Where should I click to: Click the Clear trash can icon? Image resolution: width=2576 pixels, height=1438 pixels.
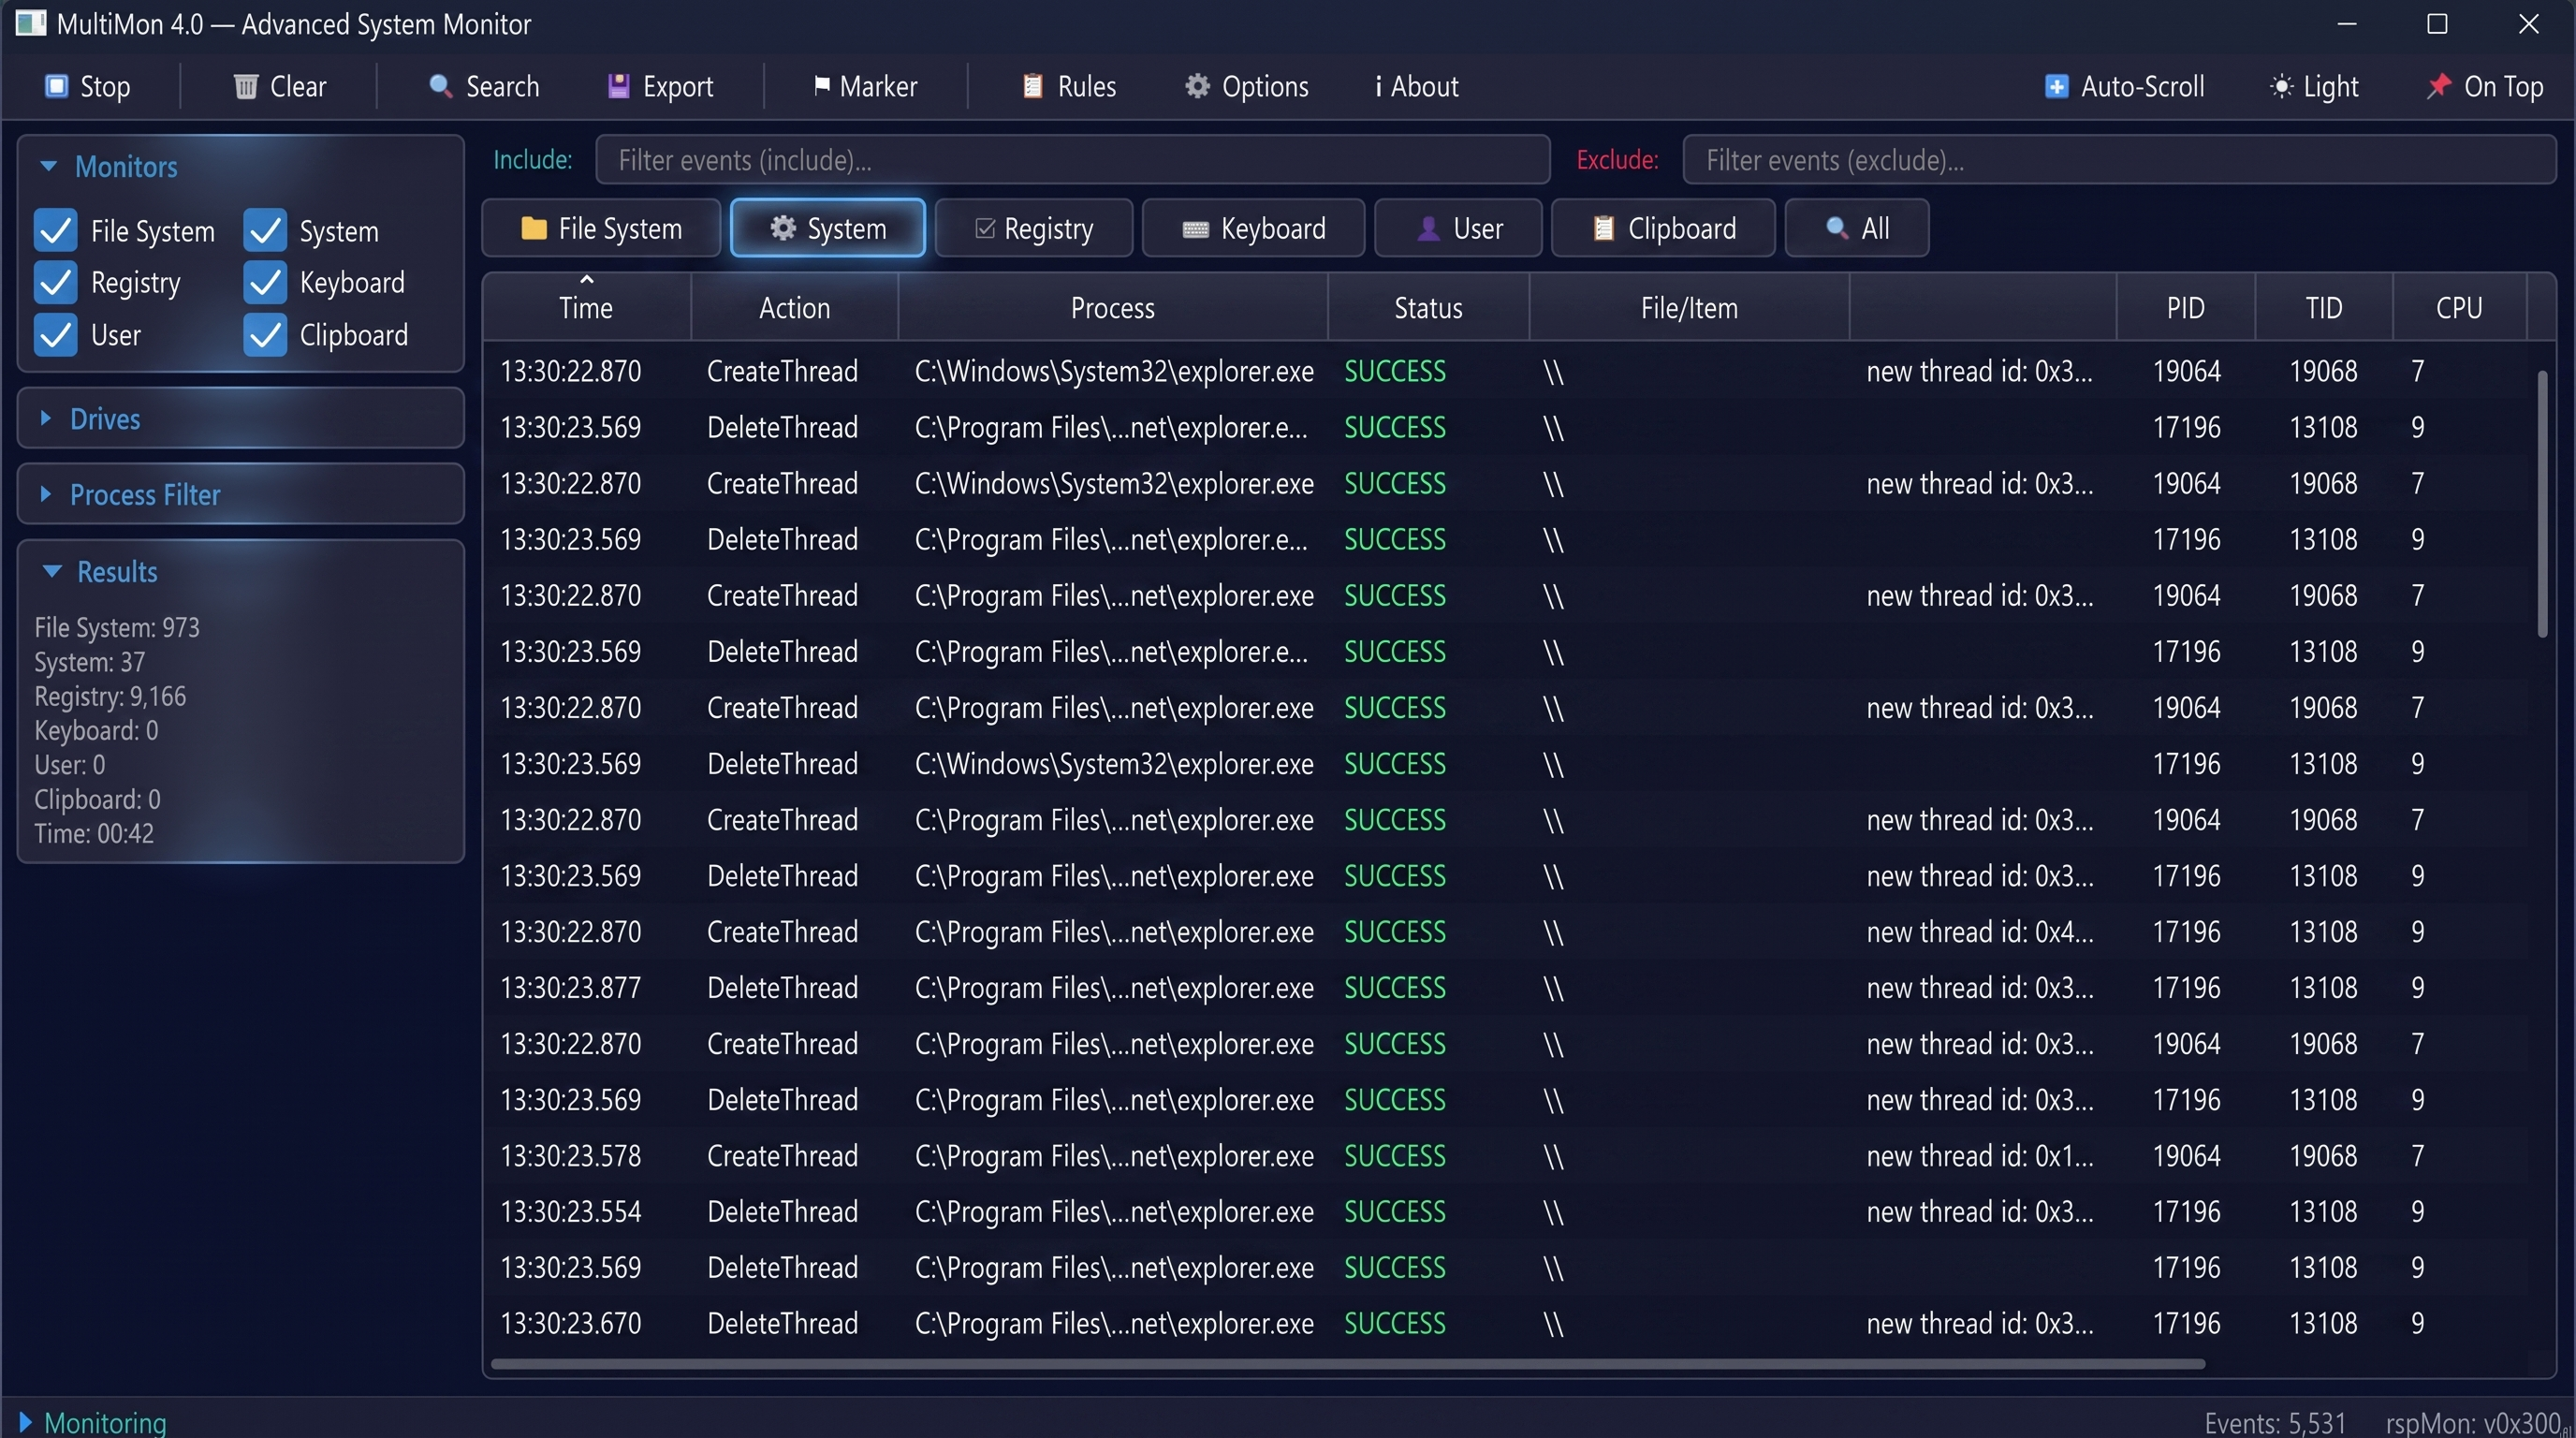245,87
